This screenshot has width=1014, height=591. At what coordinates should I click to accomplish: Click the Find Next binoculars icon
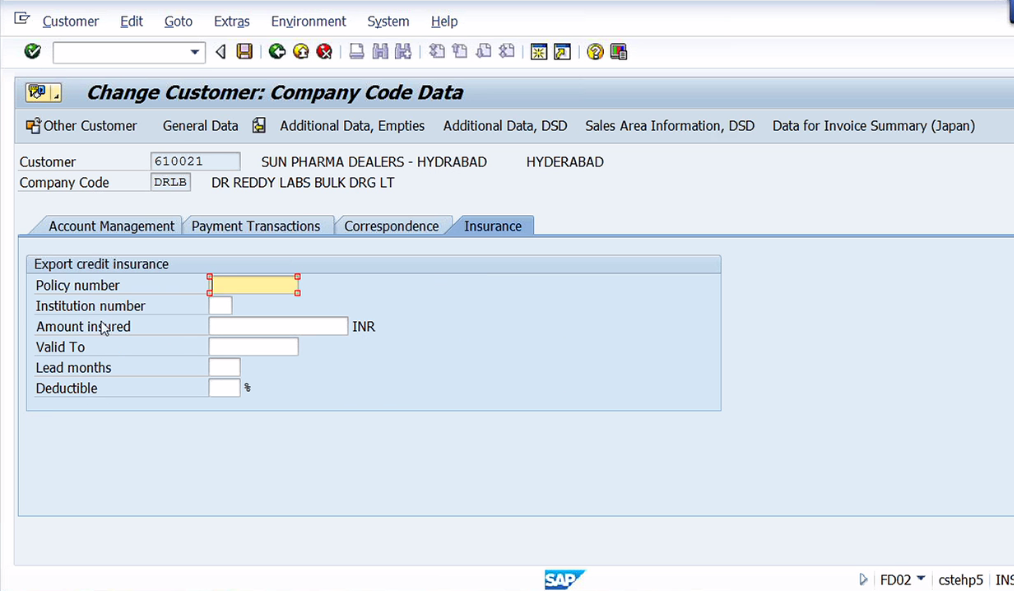[x=404, y=52]
